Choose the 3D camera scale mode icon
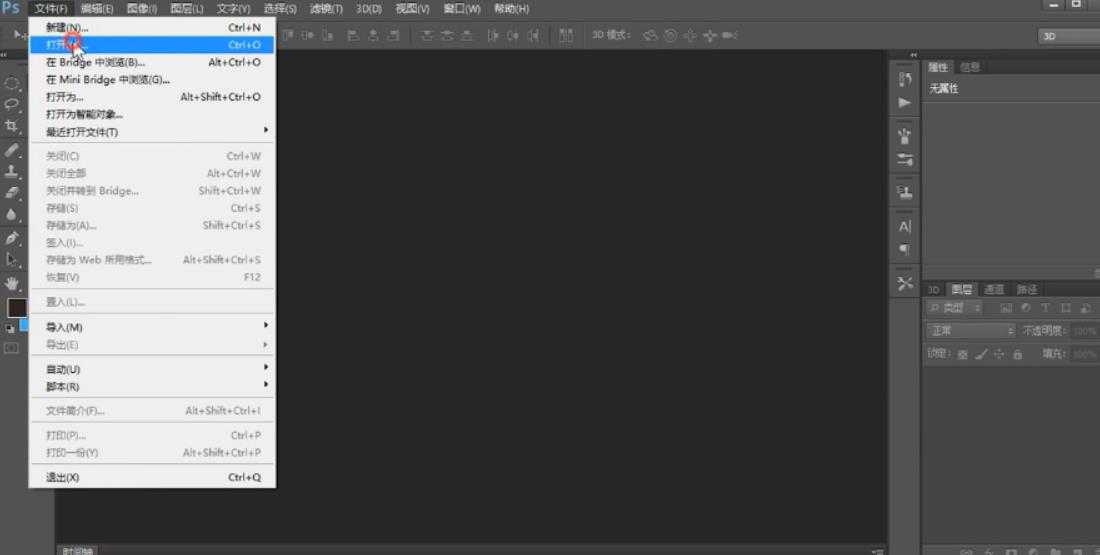The height and width of the screenshot is (555, 1100). click(730, 35)
